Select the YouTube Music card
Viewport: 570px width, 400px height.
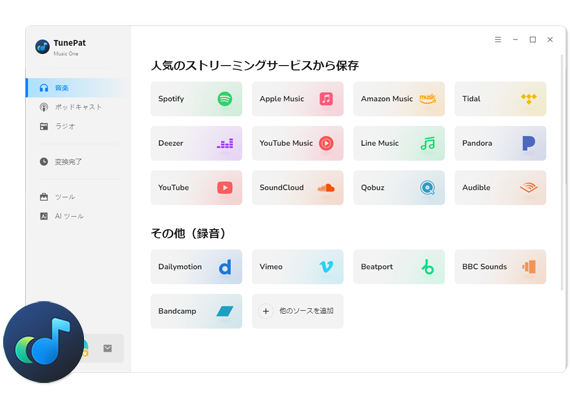point(298,143)
